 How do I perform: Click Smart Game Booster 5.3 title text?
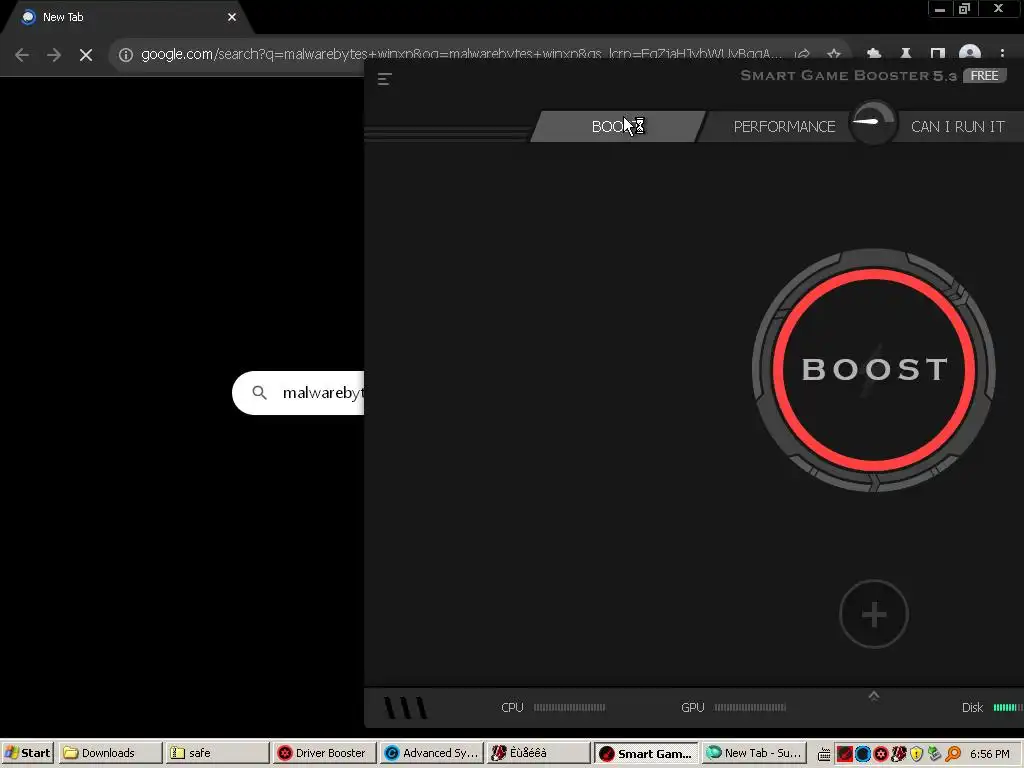coord(848,76)
